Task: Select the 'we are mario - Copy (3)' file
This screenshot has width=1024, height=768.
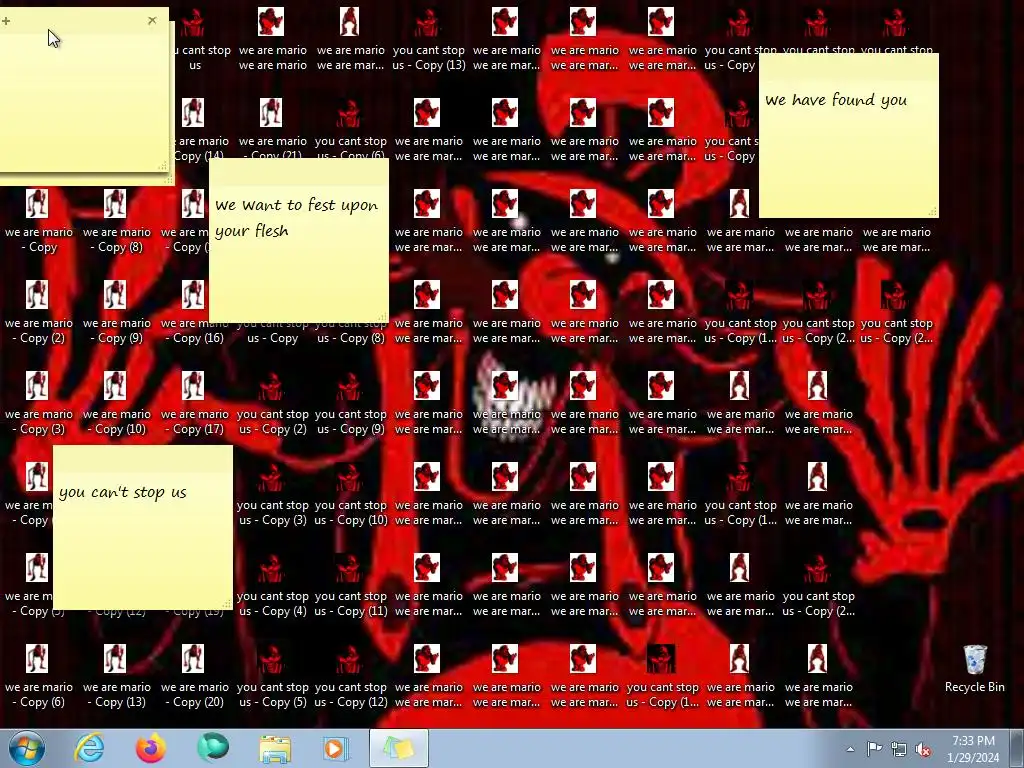Action: [x=39, y=403]
